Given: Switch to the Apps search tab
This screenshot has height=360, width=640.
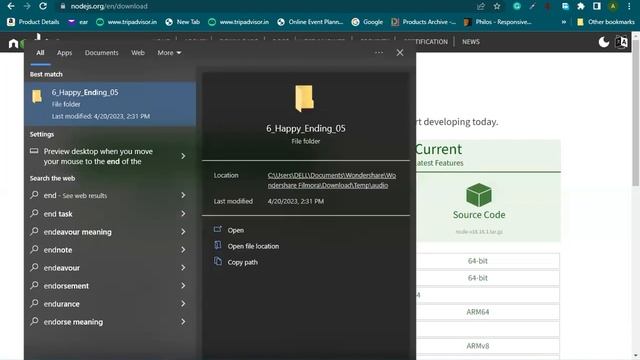Looking at the screenshot, I should tap(64, 53).
